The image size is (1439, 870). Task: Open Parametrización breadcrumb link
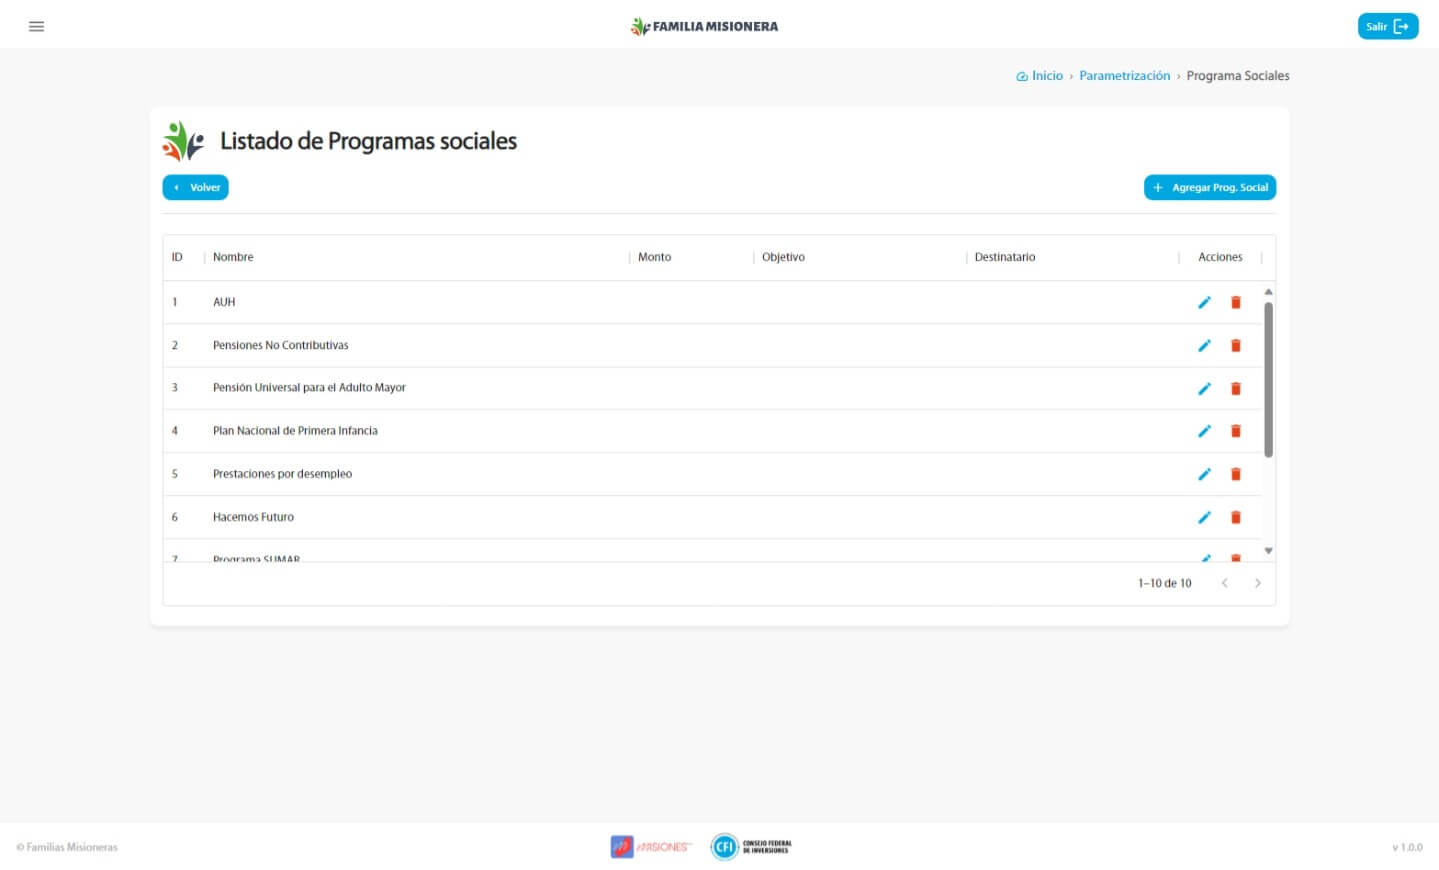point(1124,76)
